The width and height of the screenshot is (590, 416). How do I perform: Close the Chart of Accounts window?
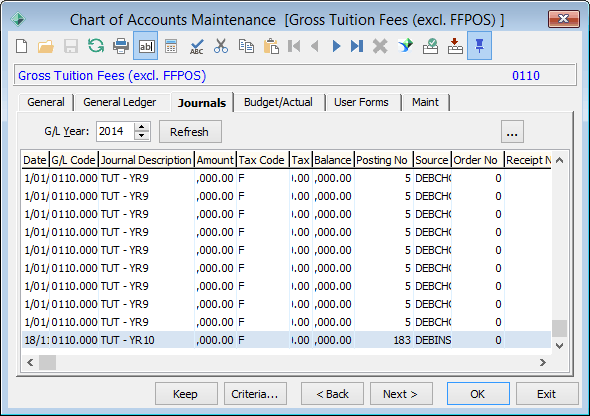click(563, 19)
